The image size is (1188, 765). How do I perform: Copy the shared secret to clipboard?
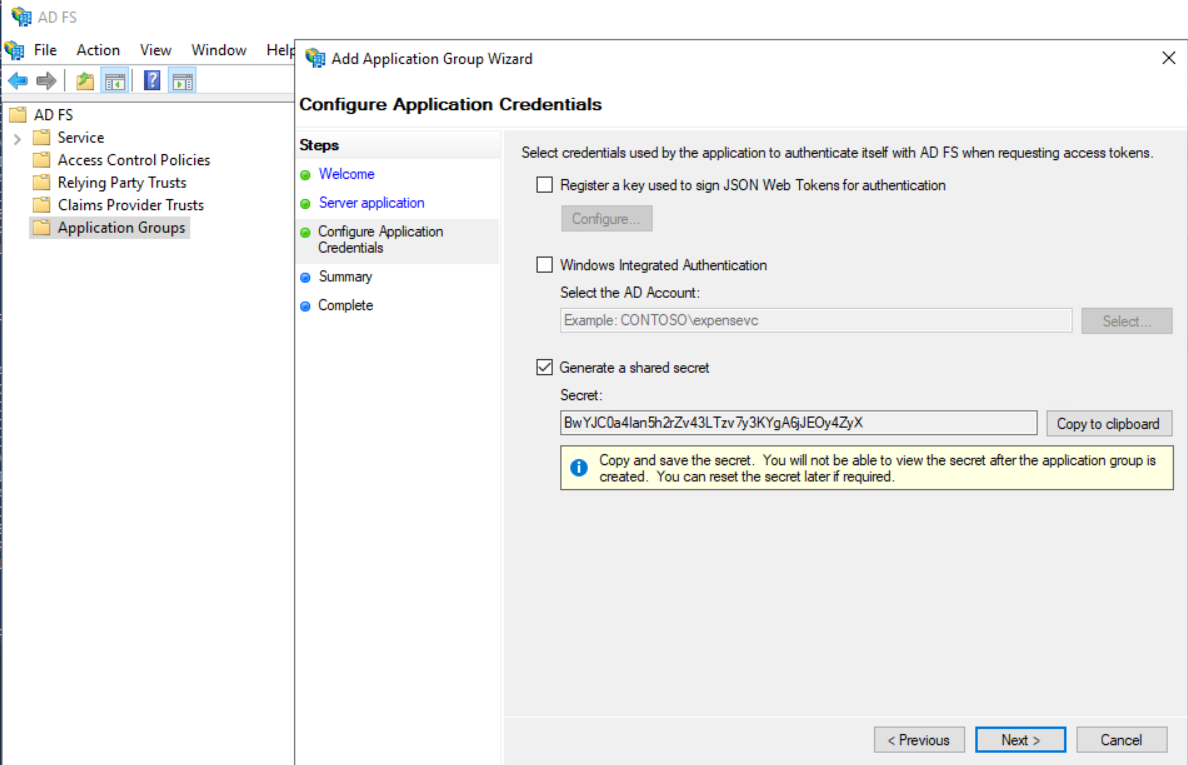[x=1109, y=422]
